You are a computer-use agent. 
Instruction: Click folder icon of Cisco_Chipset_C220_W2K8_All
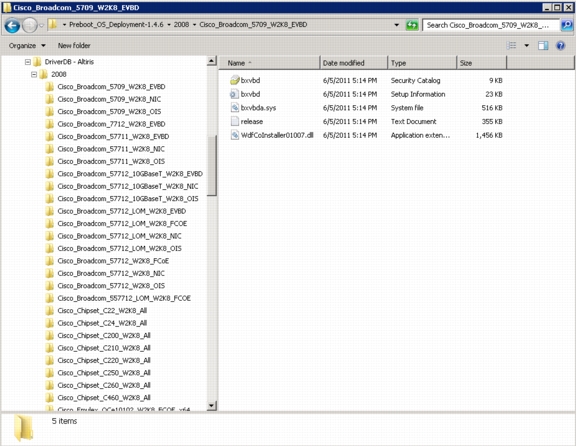tap(49, 361)
